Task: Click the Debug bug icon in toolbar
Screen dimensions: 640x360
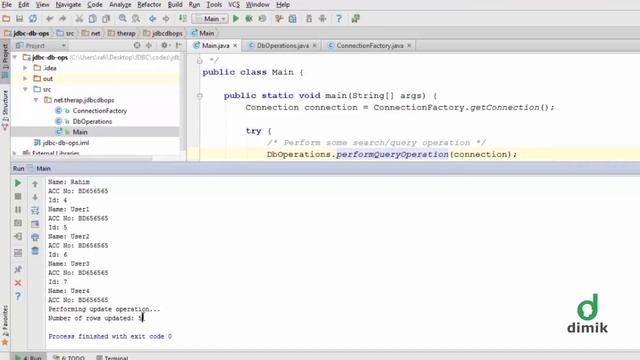Action: coord(249,19)
